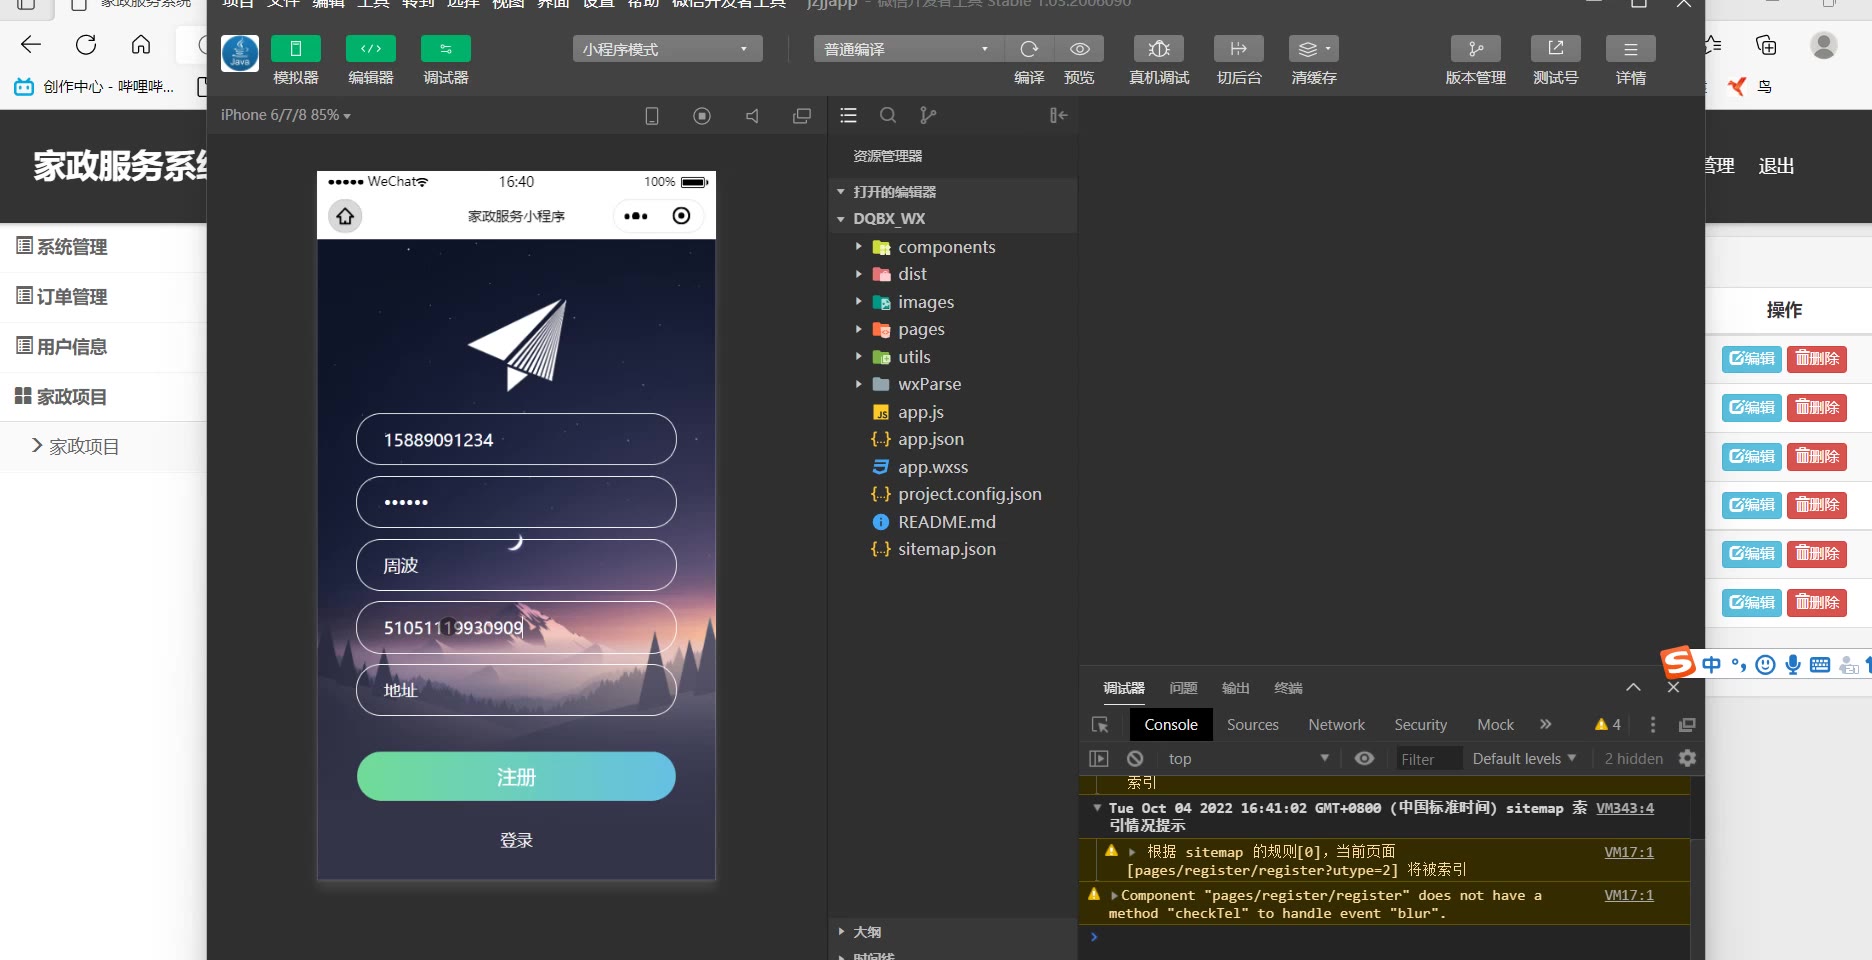Switch to the Sources tab

click(x=1253, y=725)
